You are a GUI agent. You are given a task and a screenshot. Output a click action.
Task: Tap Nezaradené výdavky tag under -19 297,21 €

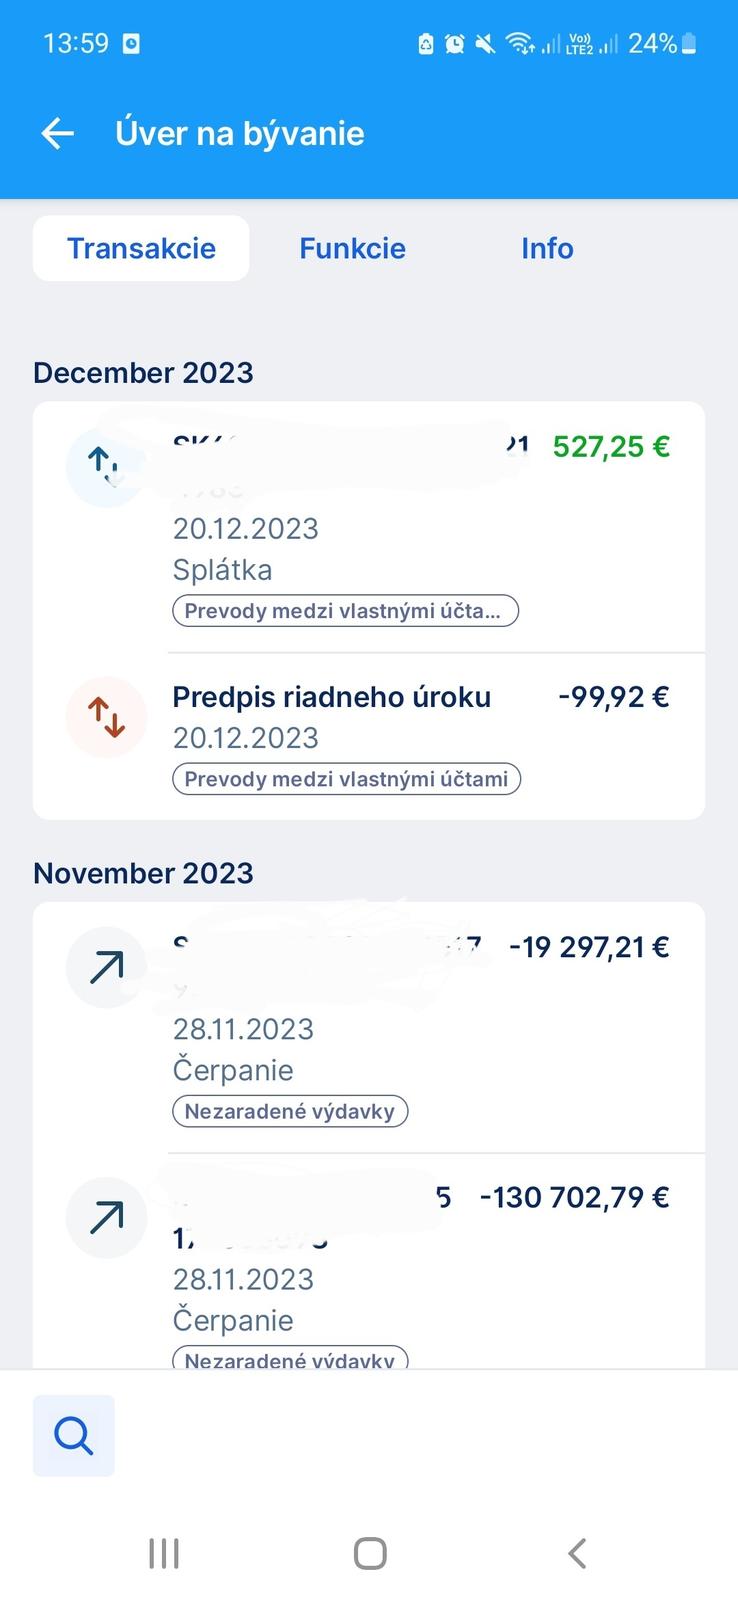point(290,1111)
